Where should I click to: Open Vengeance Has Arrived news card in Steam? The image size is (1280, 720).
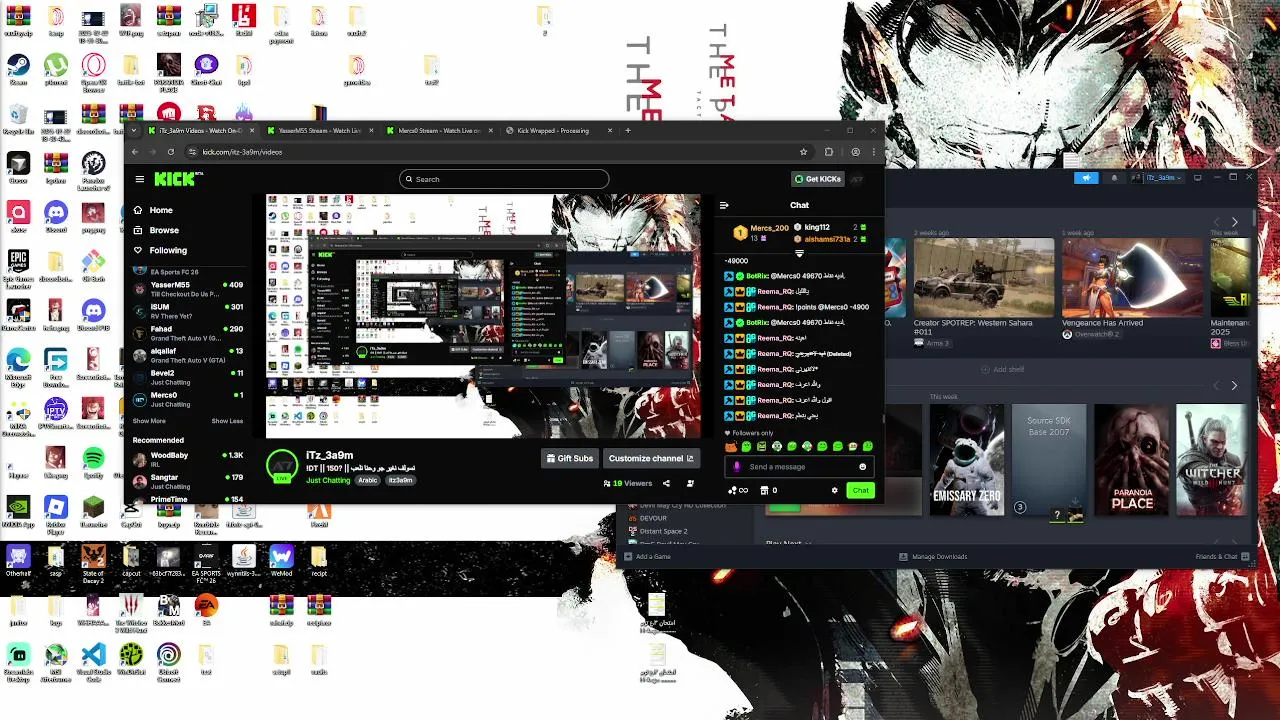click(x=1132, y=289)
